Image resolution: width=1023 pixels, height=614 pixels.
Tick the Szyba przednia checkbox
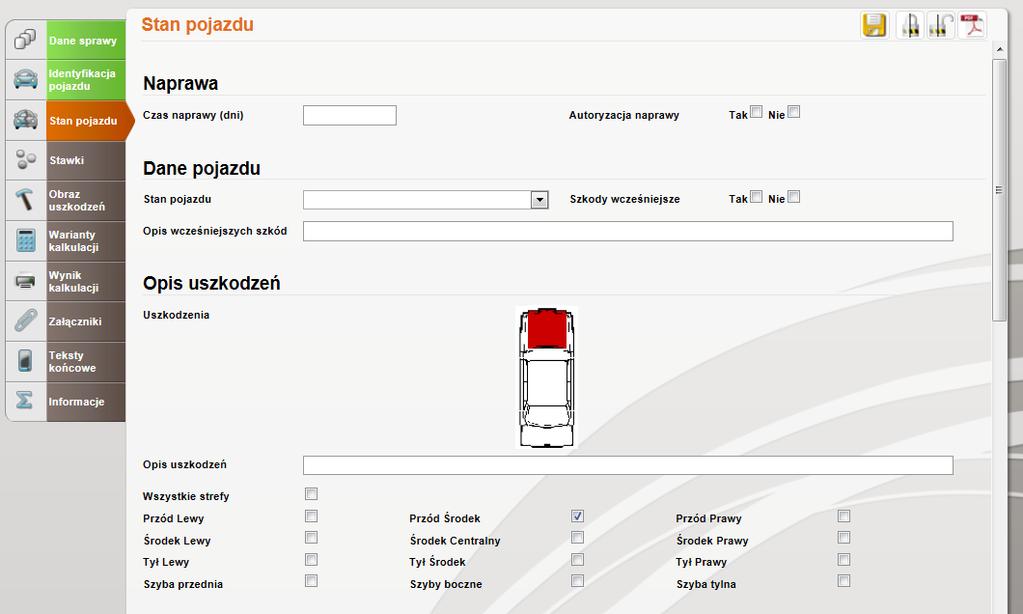pos(311,581)
